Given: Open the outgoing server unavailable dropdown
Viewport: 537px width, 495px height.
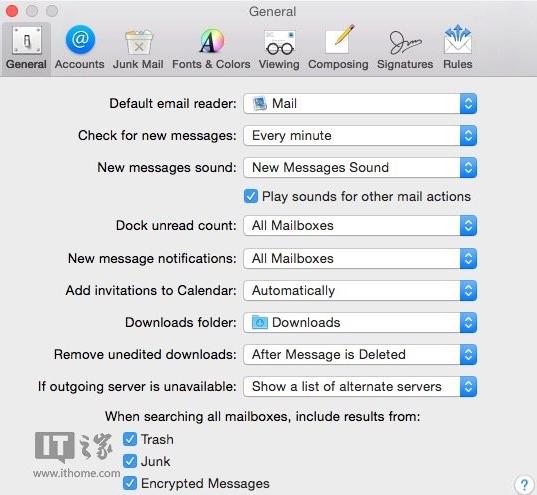Looking at the screenshot, I should tap(360, 386).
